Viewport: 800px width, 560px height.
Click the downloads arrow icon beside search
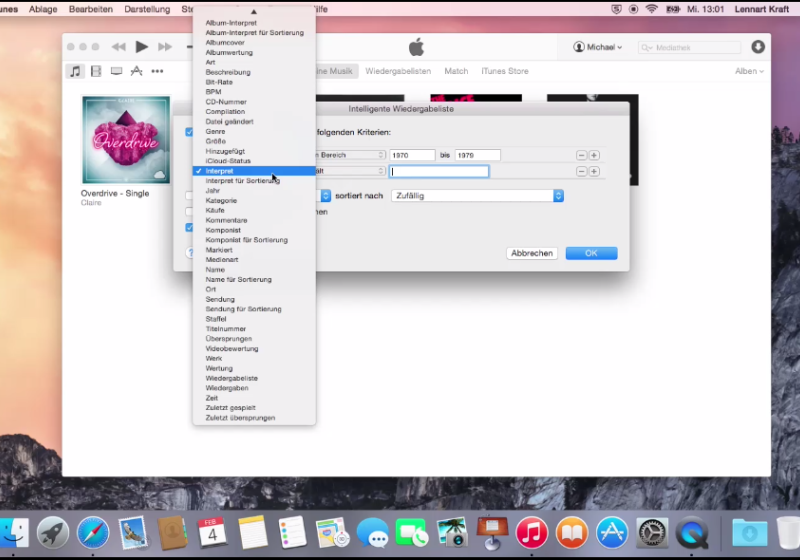pos(757,47)
